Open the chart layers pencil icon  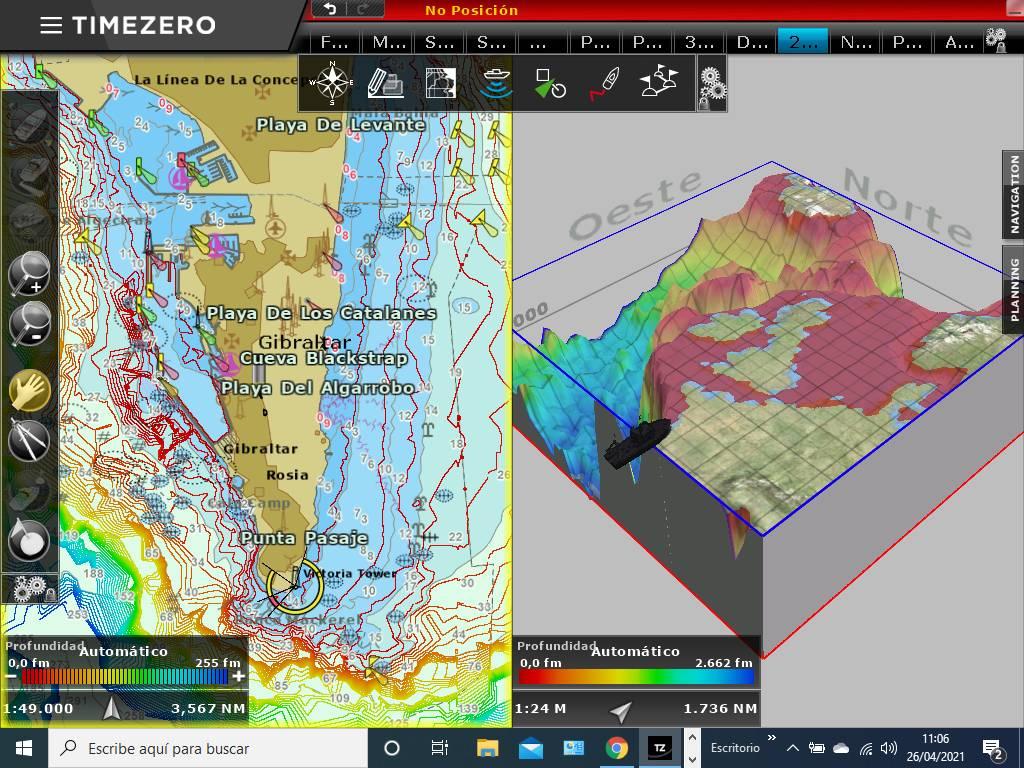pos(385,82)
